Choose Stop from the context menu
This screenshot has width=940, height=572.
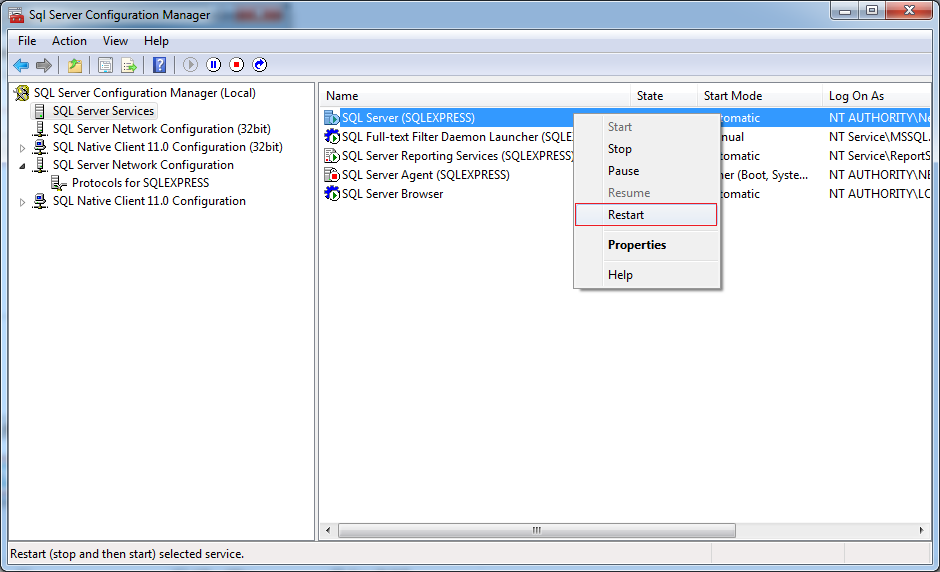tap(647, 149)
